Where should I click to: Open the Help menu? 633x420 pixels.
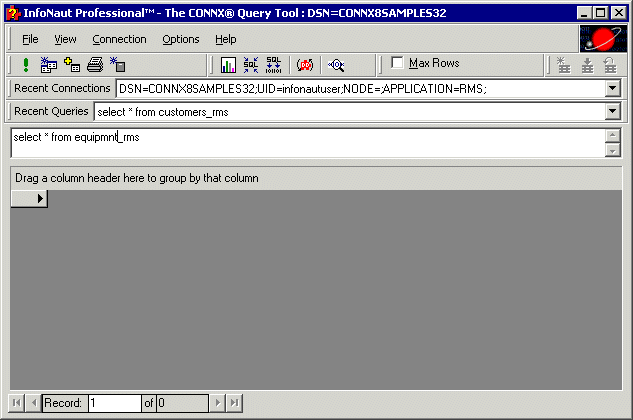pos(225,39)
